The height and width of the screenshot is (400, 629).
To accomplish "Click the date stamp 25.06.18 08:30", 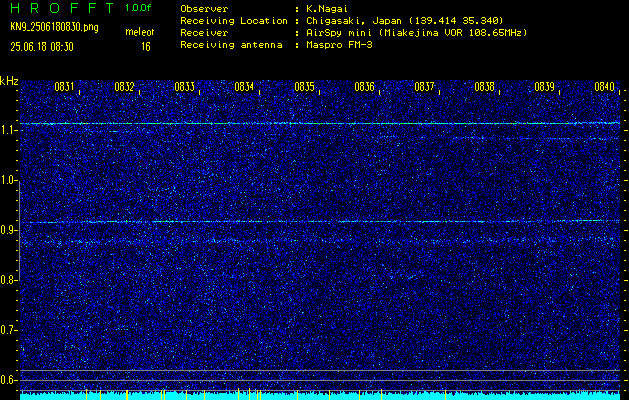I will [x=42, y=47].
